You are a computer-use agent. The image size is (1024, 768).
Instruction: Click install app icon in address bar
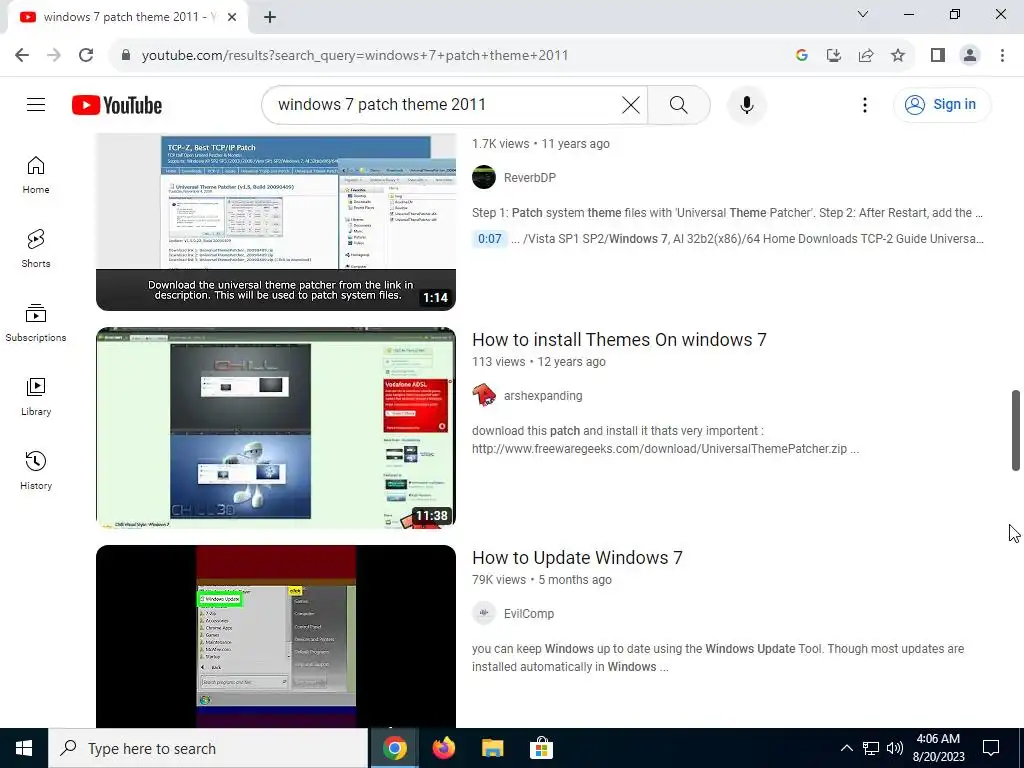click(834, 55)
